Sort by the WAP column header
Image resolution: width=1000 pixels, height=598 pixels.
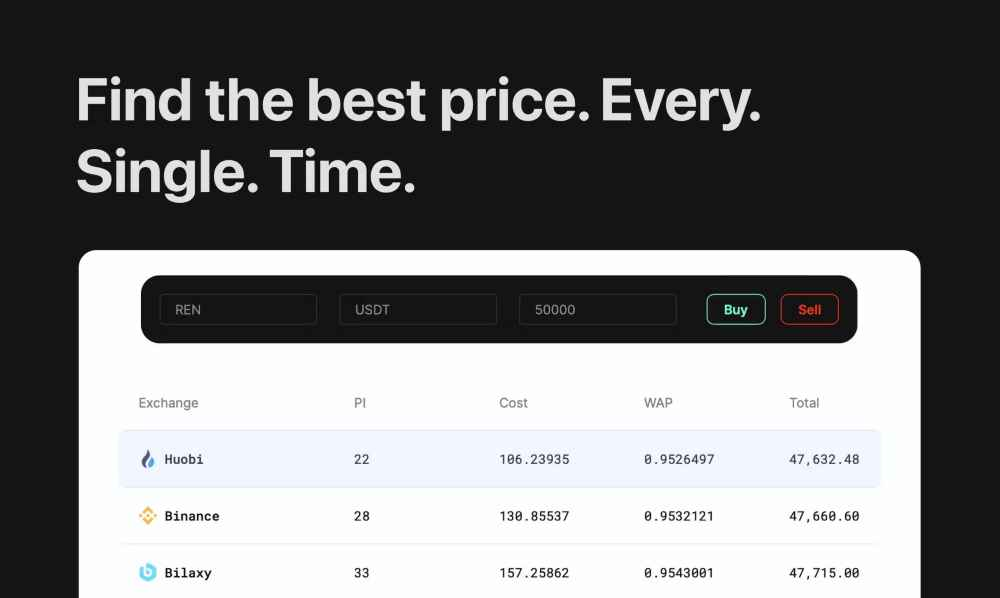point(658,403)
